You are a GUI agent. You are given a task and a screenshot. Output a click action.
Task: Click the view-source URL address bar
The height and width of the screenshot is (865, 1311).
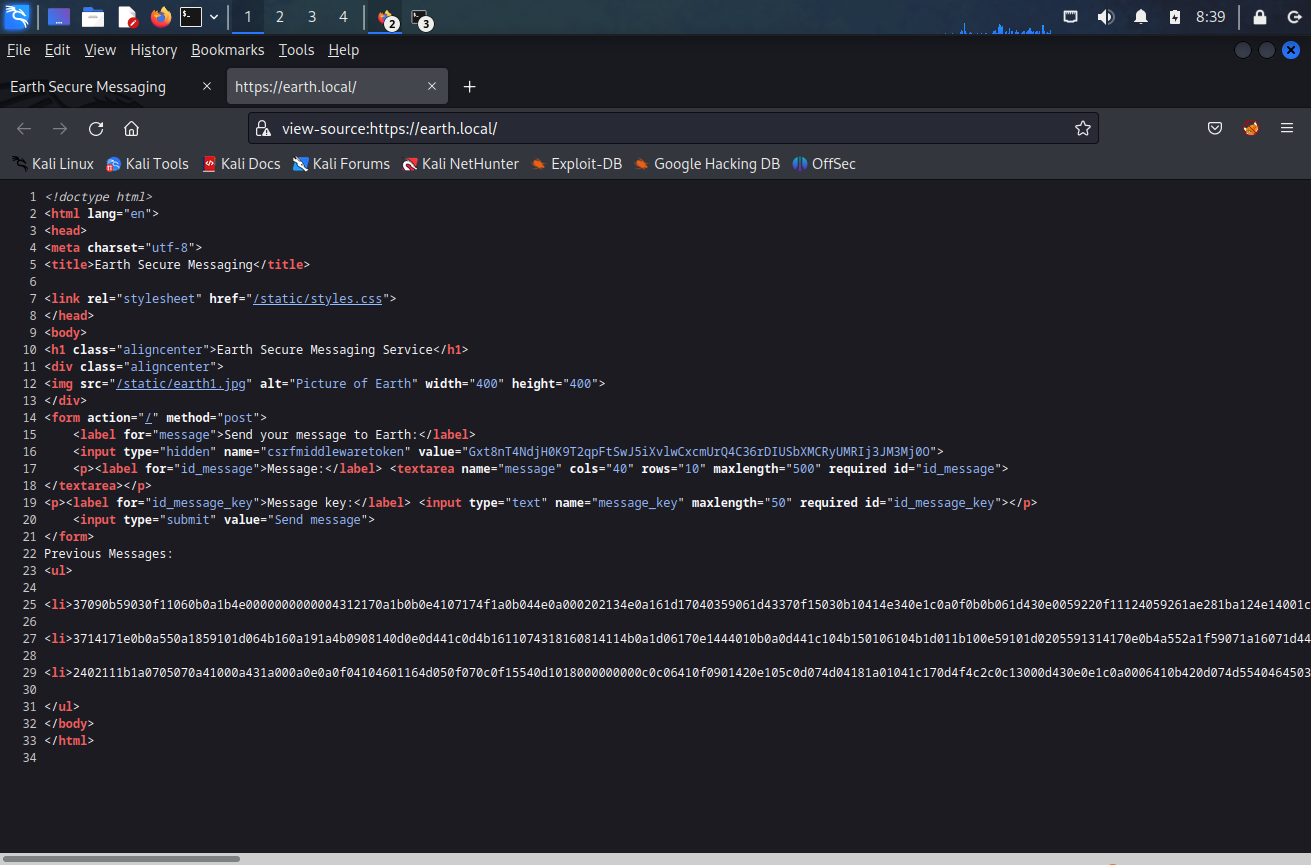673,128
